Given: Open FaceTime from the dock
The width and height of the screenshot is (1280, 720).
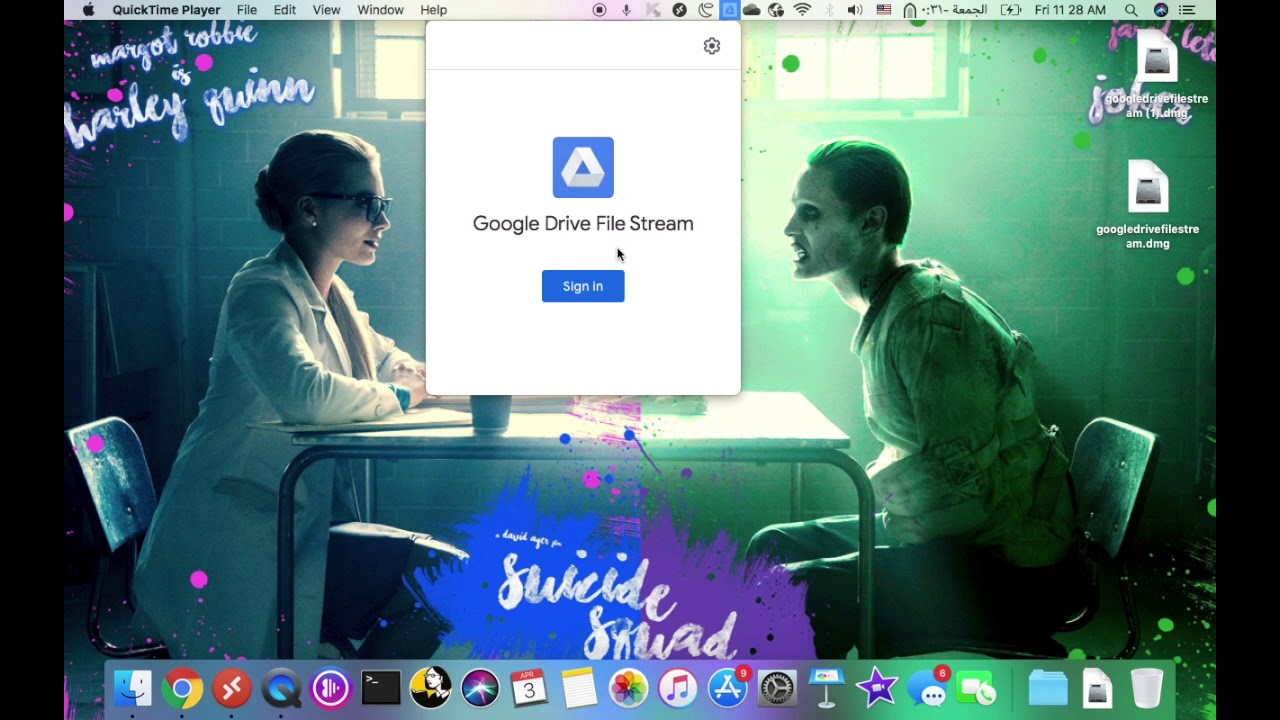Looking at the screenshot, I should [976, 688].
